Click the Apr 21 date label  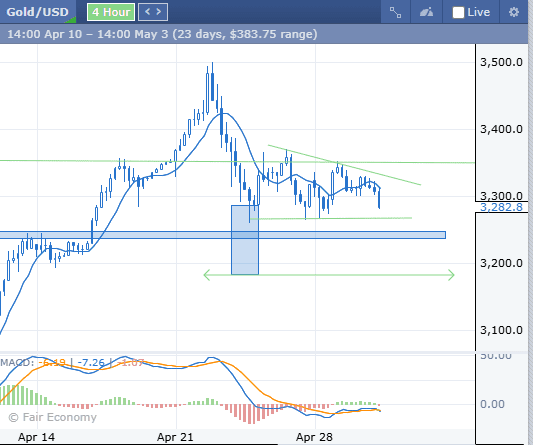tap(175, 437)
